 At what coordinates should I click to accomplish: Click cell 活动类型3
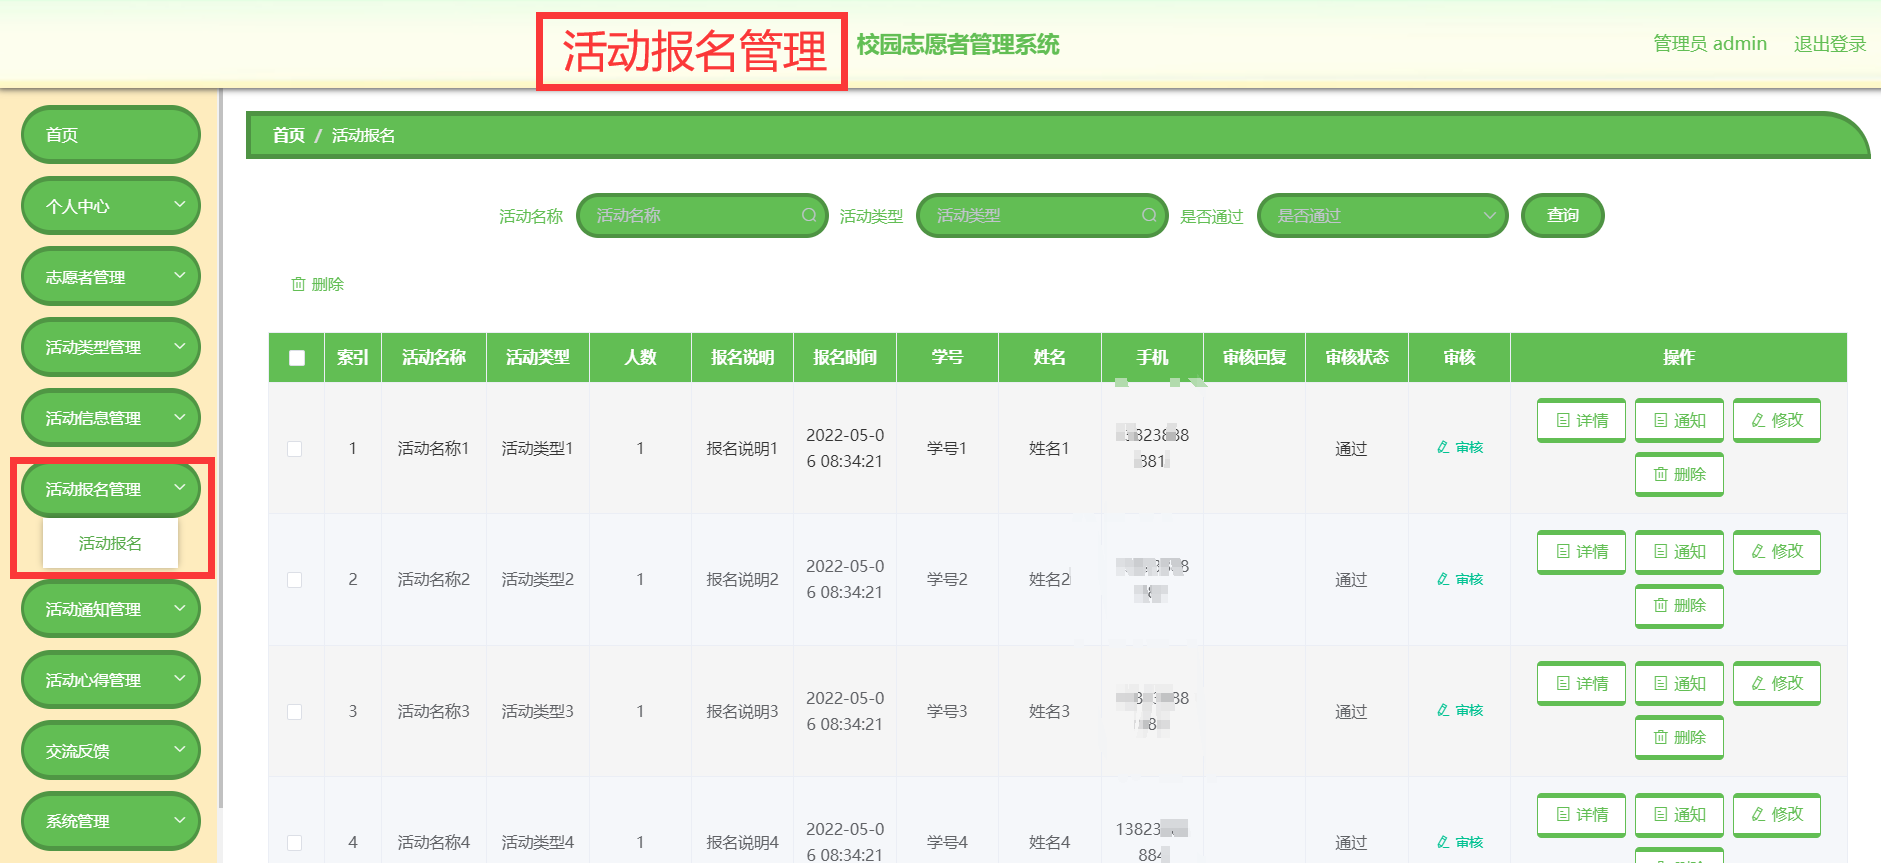[538, 712]
